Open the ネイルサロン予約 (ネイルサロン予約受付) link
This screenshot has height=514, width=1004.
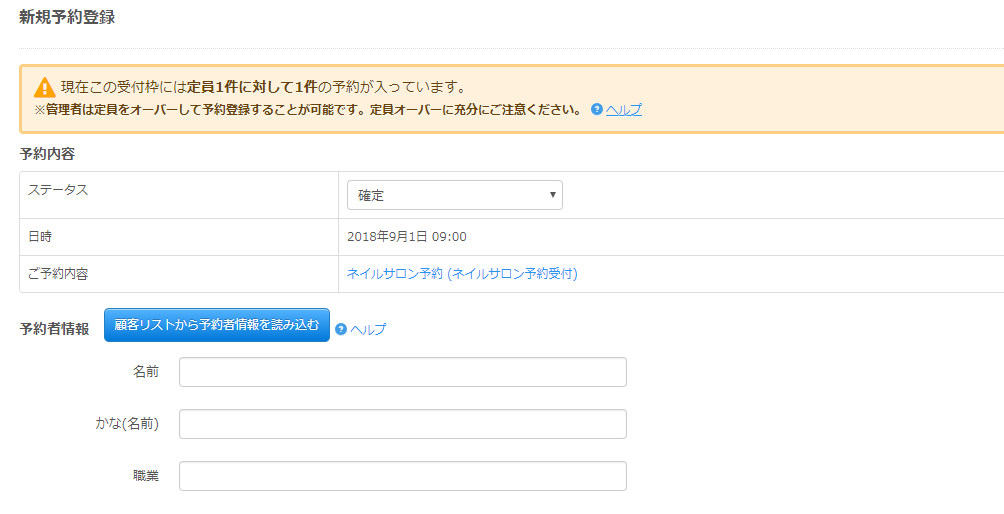[x=462, y=273]
